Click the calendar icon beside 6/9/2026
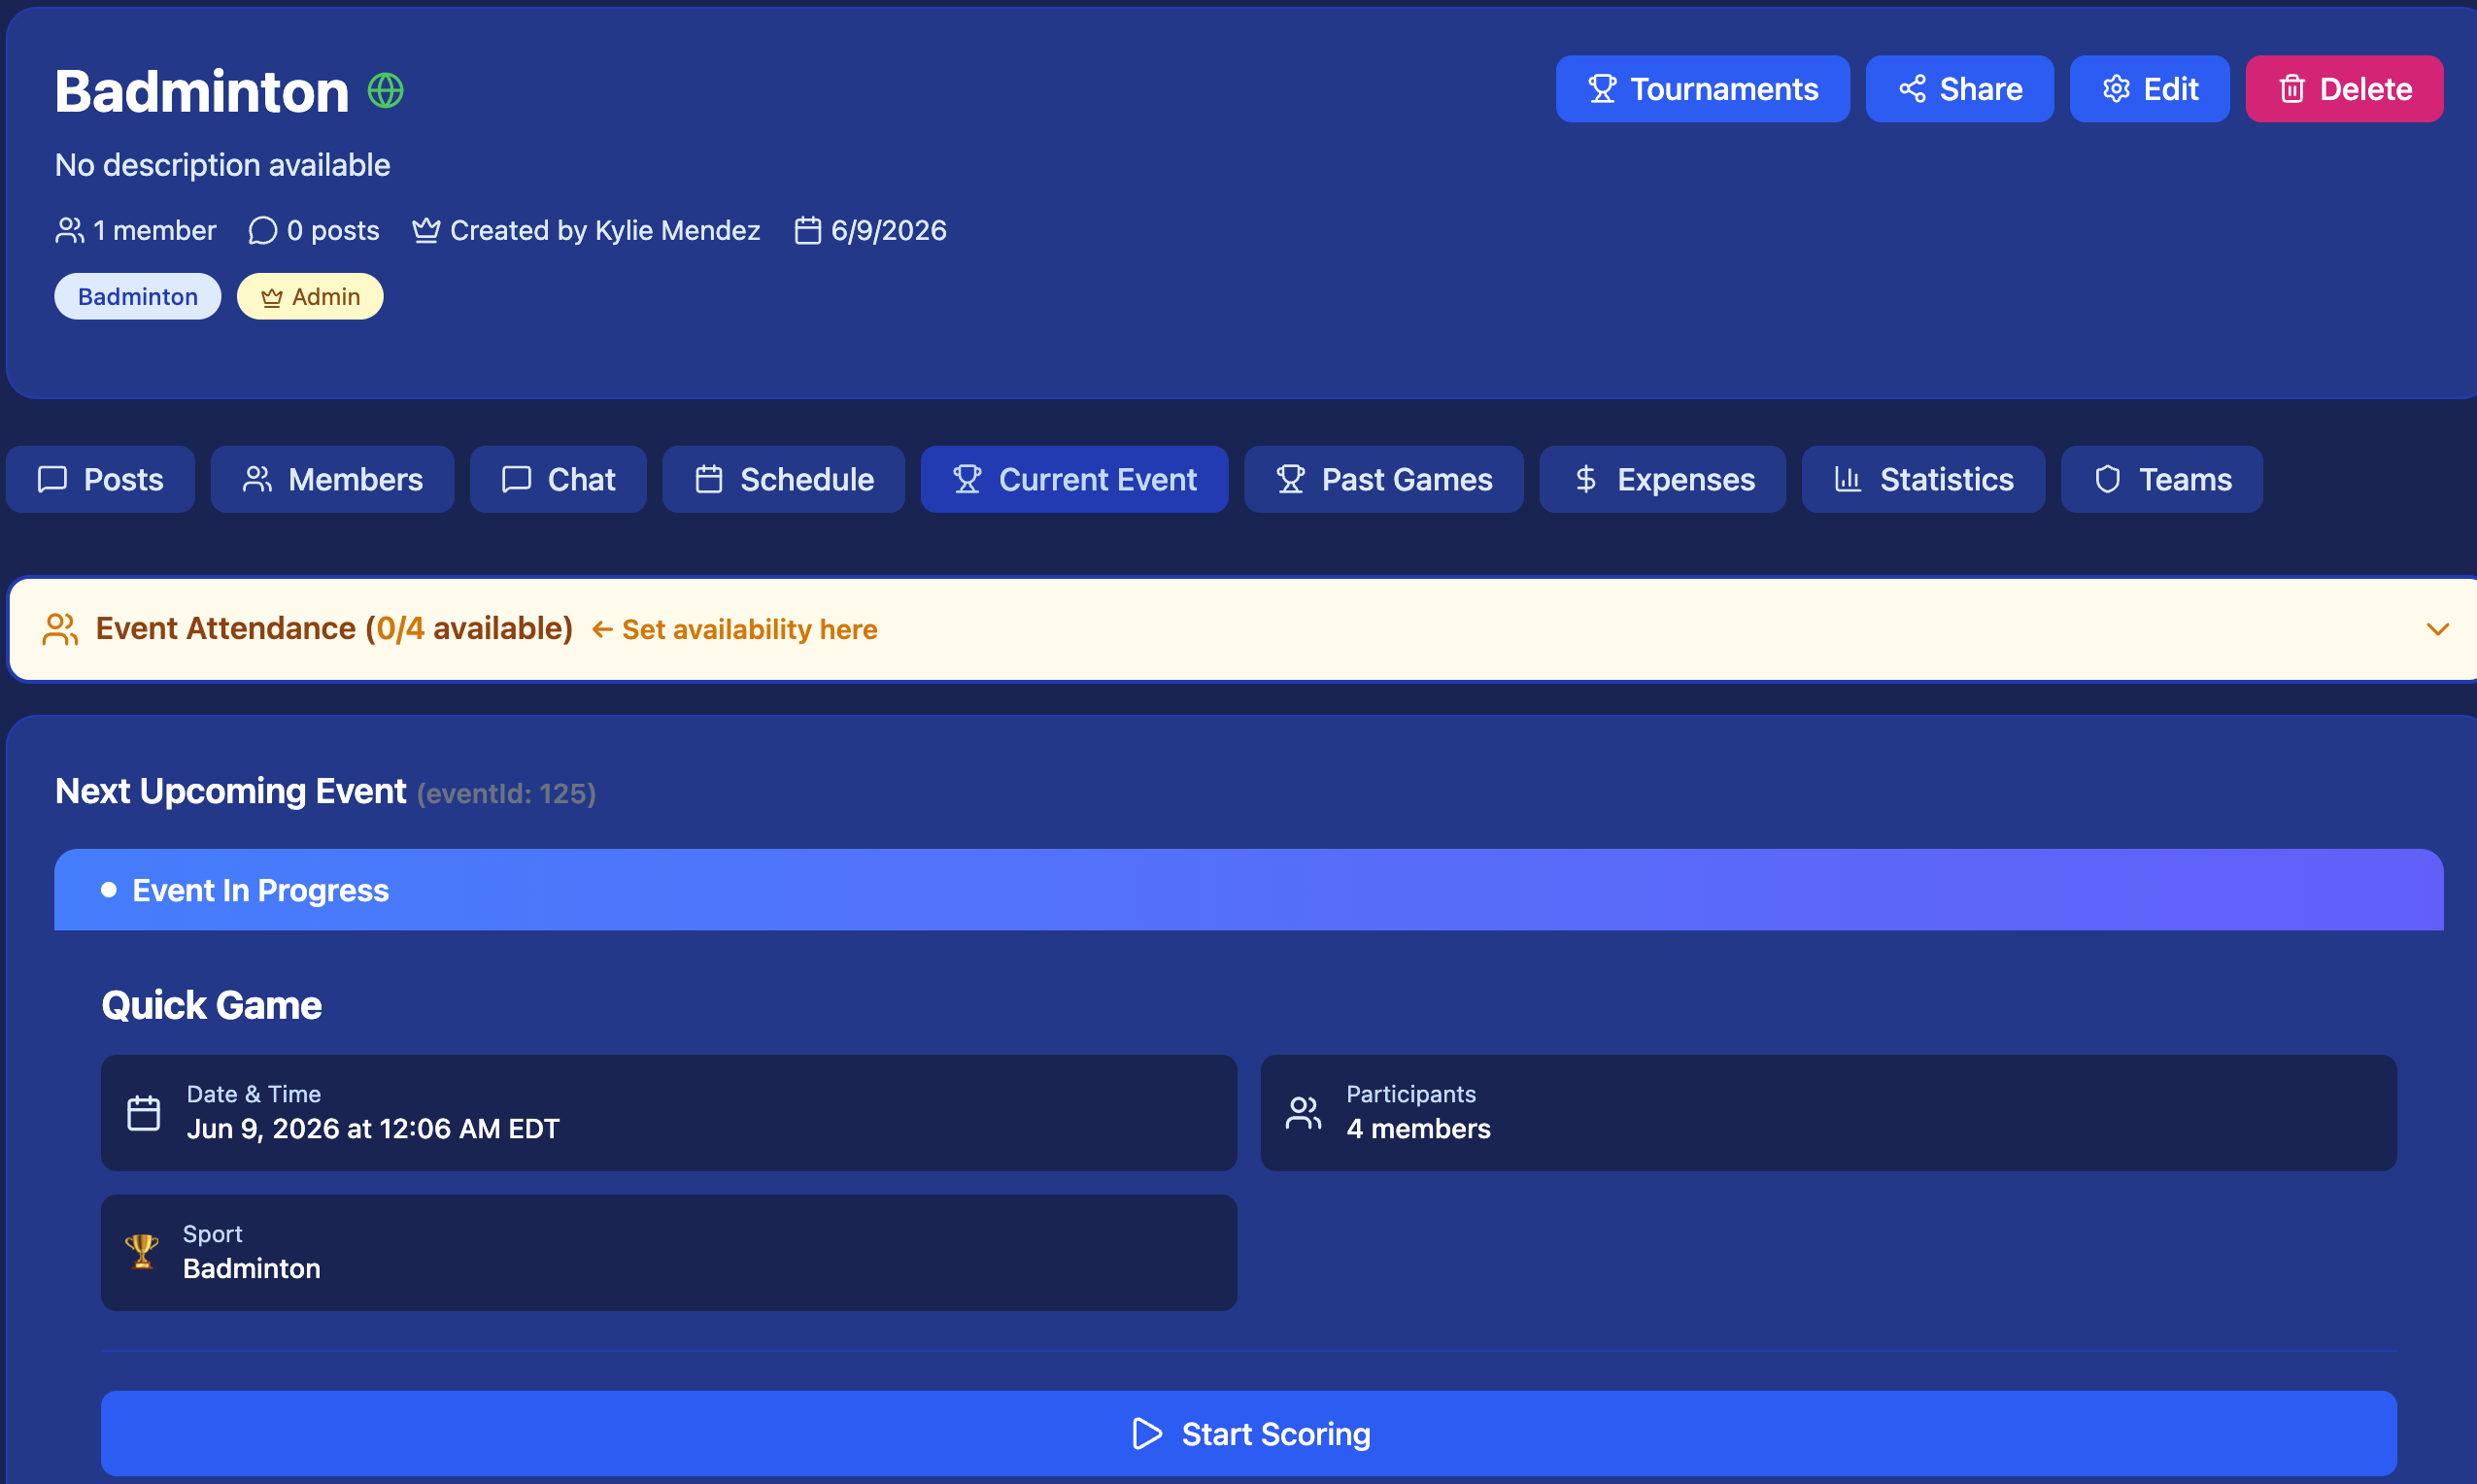Viewport: 2477px width, 1484px height. tap(807, 230)
